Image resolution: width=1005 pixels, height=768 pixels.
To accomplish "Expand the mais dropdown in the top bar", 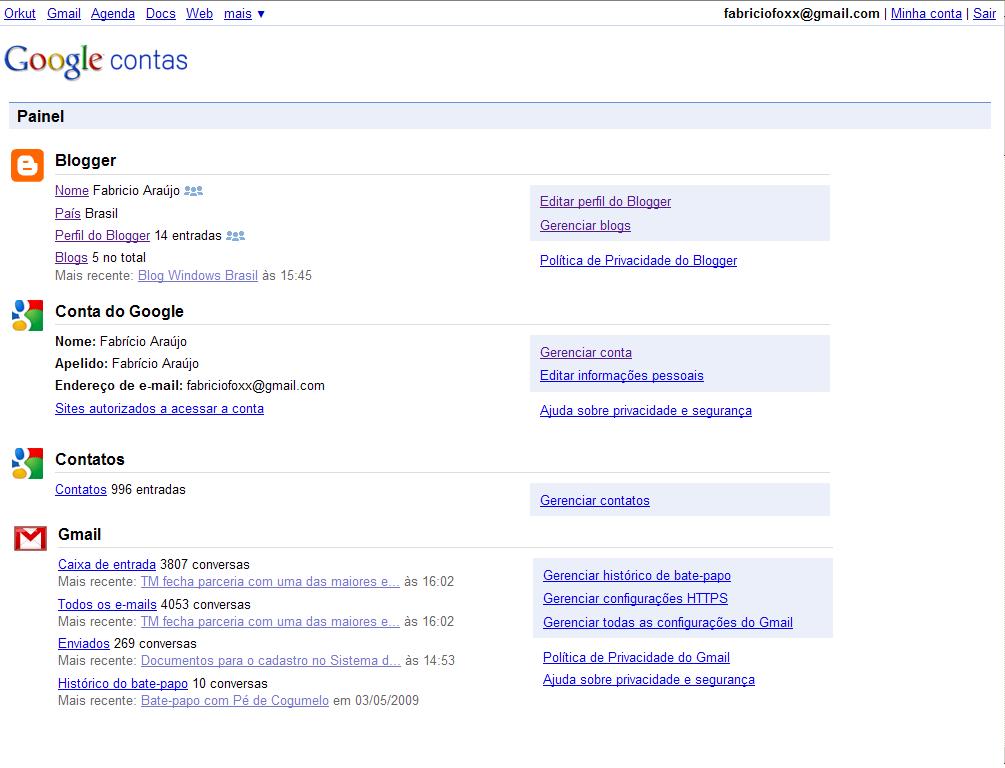I will 244,13.
